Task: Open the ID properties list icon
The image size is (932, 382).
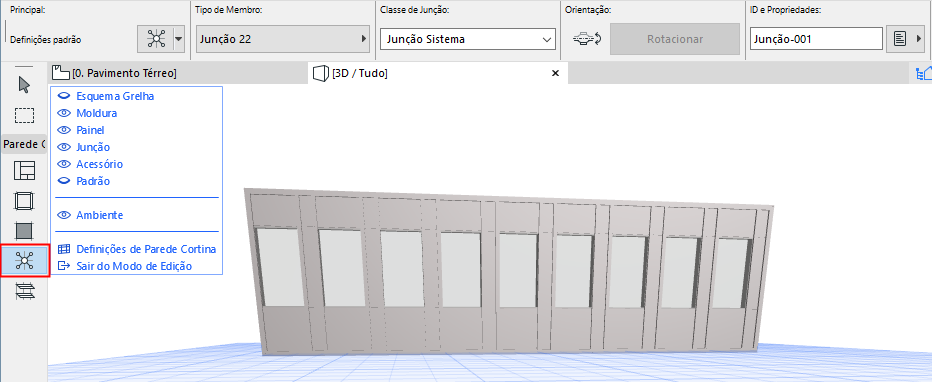Action: [900, 39]
